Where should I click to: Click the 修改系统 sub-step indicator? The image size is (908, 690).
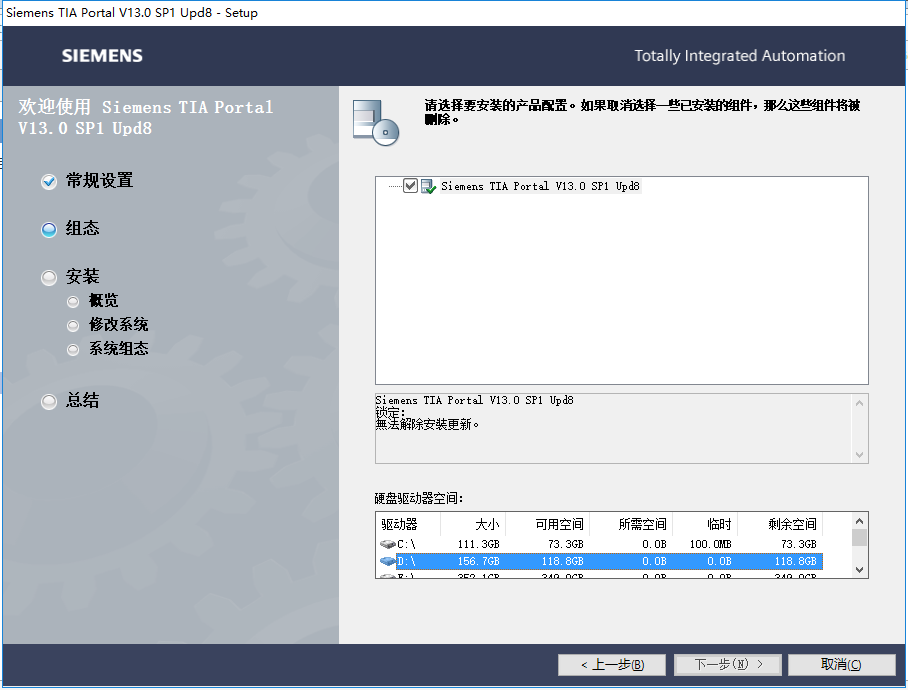(x=73, y=326)
